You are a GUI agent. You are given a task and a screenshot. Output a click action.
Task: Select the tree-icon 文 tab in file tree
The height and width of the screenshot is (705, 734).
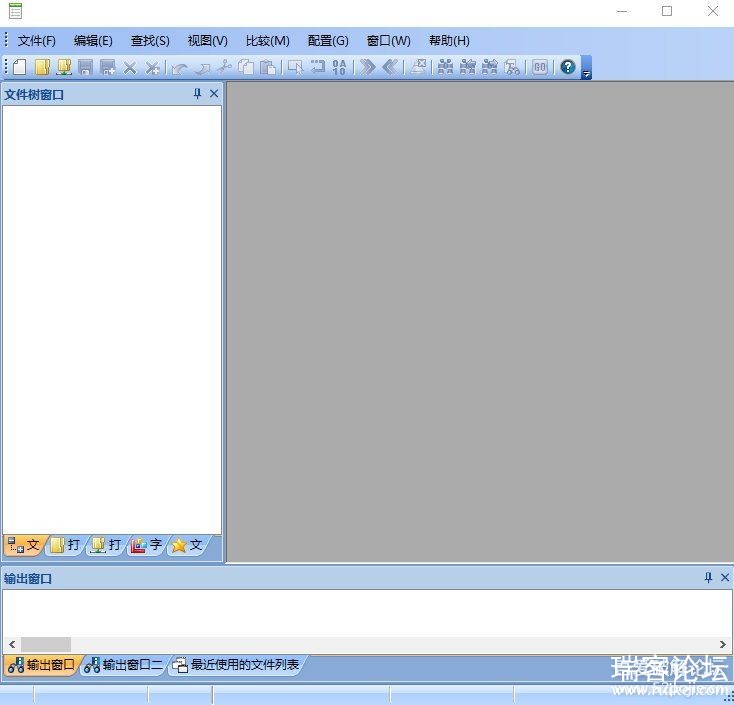coord(24,545)
